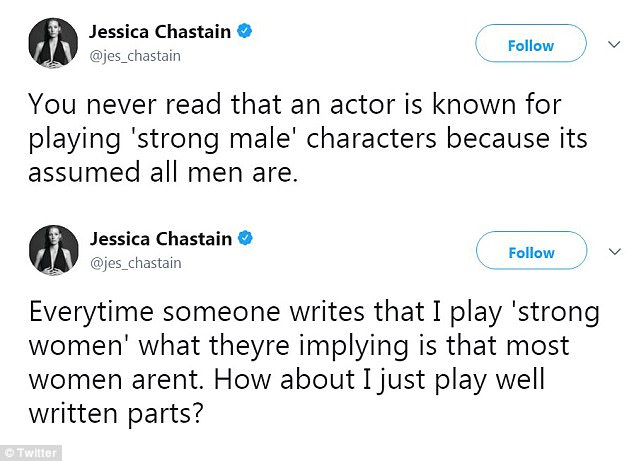
Task: Click the text line 'You never read that an actor'
Action: point(295,104)
